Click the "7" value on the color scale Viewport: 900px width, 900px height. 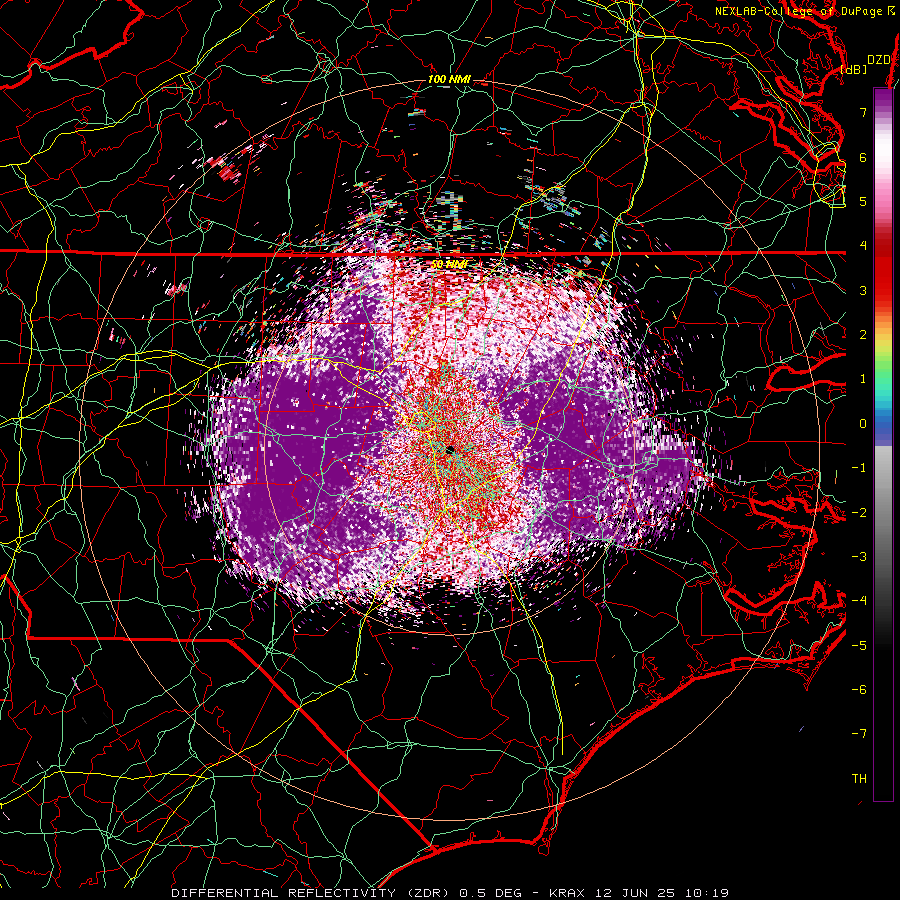863,112
